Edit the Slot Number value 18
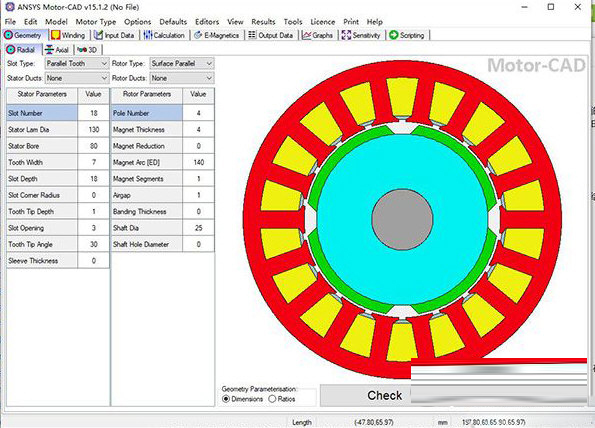This screenshot has width=595, height=428. tap(93, 113)
